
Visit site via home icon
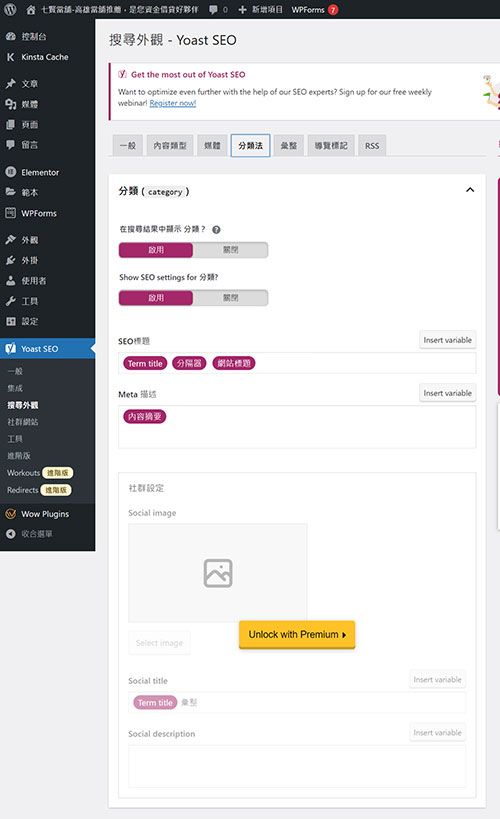pos(31,9)
